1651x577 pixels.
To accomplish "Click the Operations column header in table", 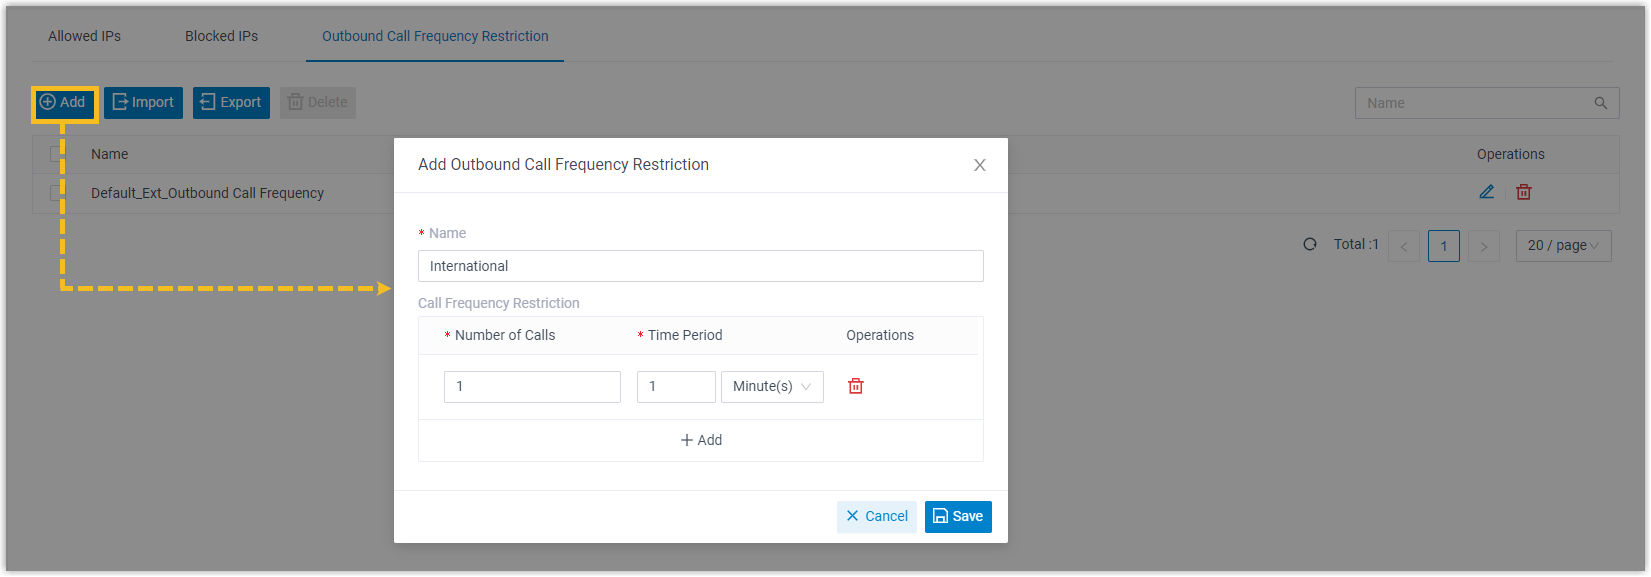I will point(1510,154).
